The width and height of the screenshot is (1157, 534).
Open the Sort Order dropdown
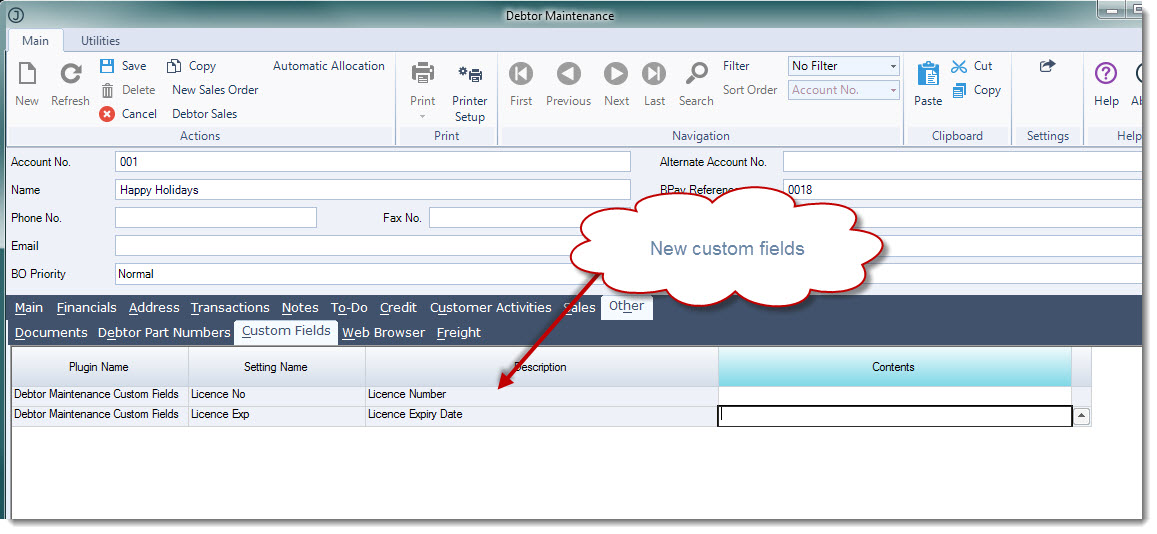point(844,90)
